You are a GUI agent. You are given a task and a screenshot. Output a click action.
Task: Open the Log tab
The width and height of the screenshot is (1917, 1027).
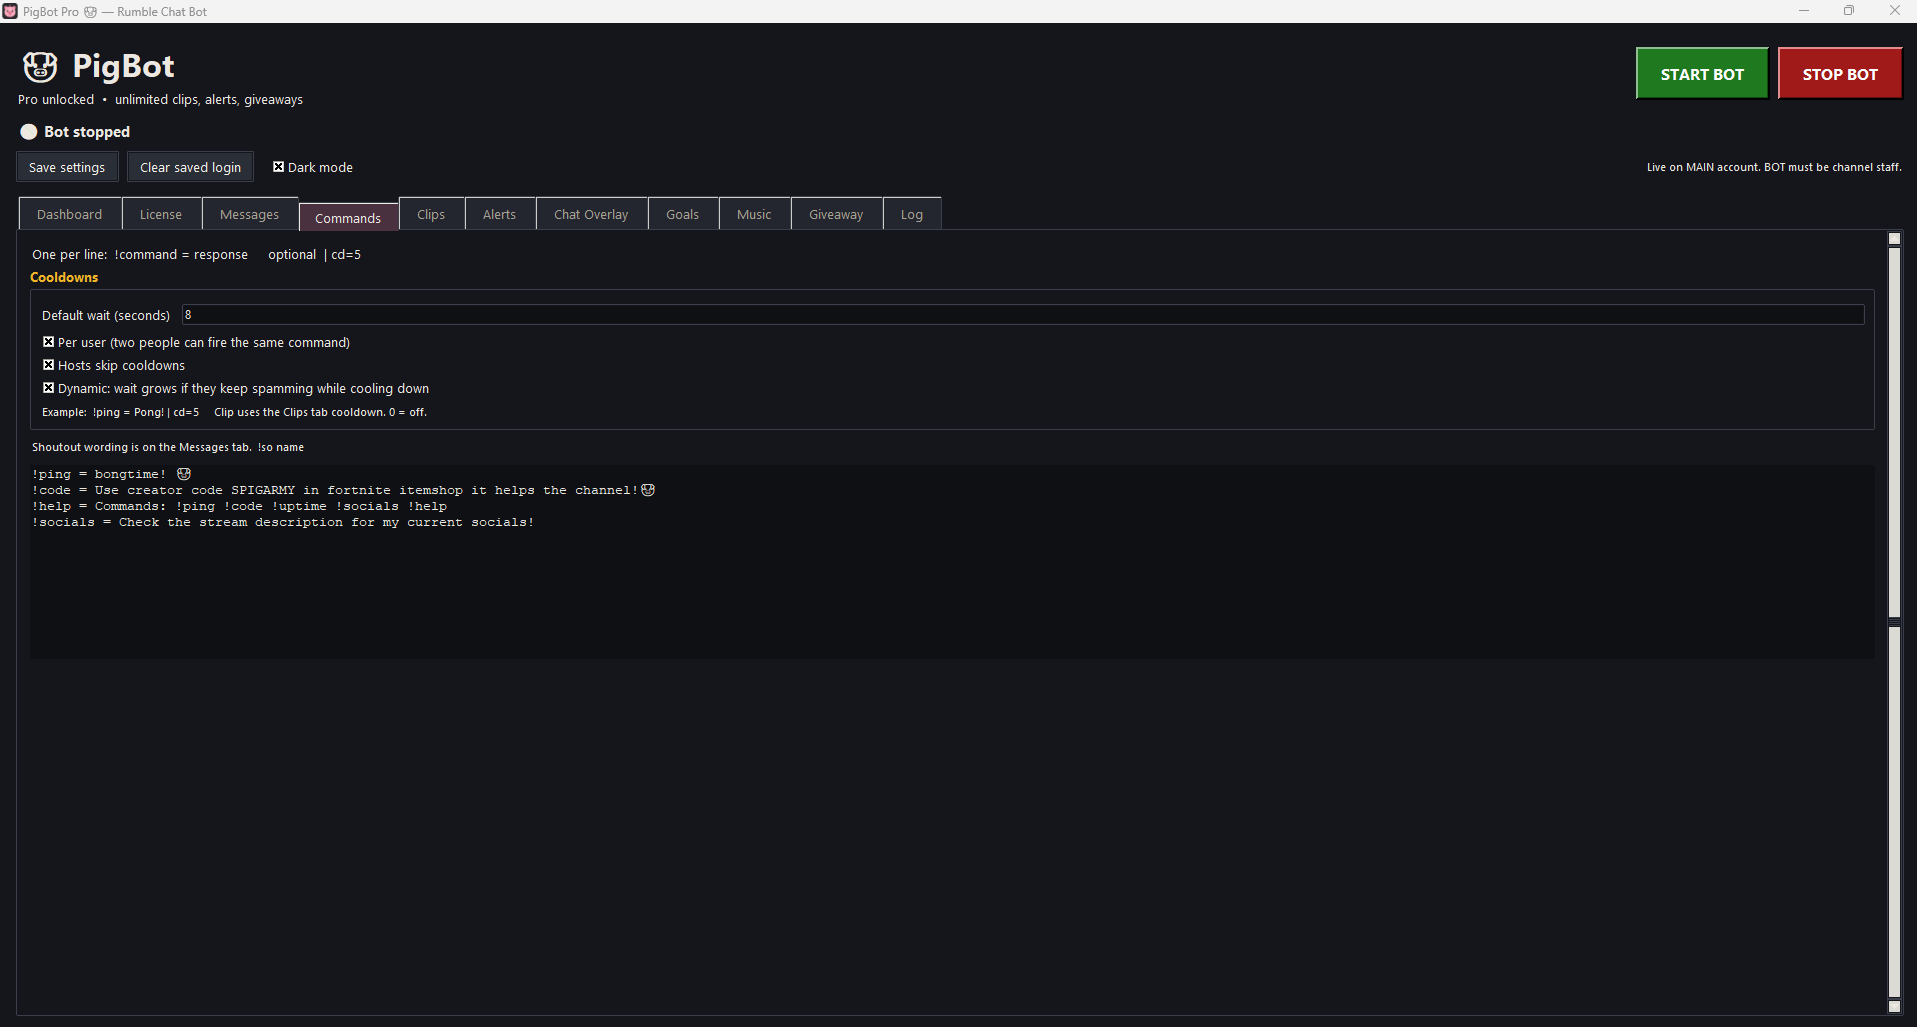click(x=911, y=214)
